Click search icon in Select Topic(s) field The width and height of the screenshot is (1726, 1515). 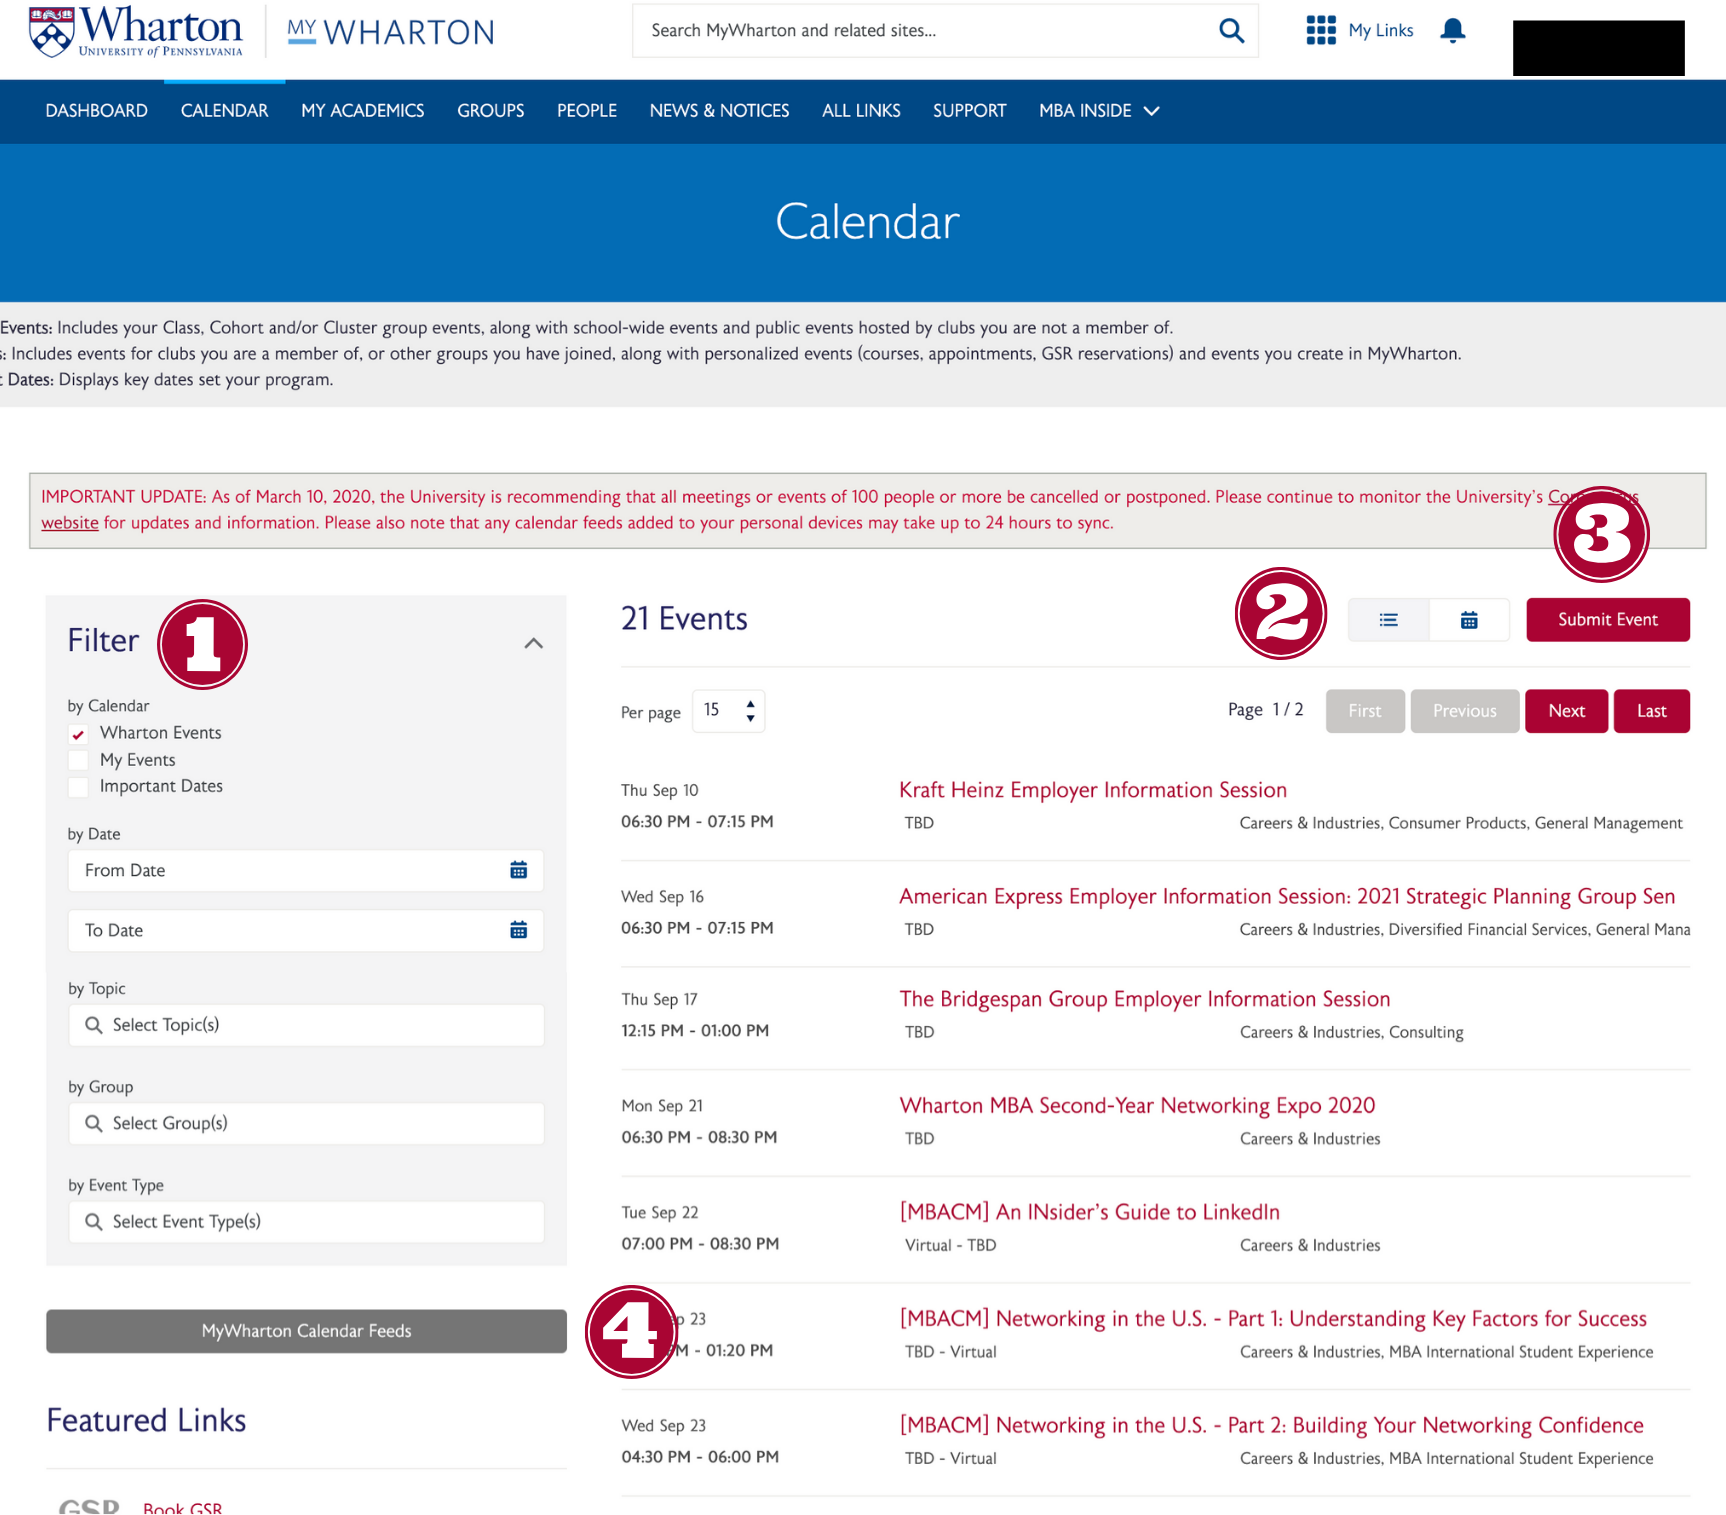[94, 1025]
